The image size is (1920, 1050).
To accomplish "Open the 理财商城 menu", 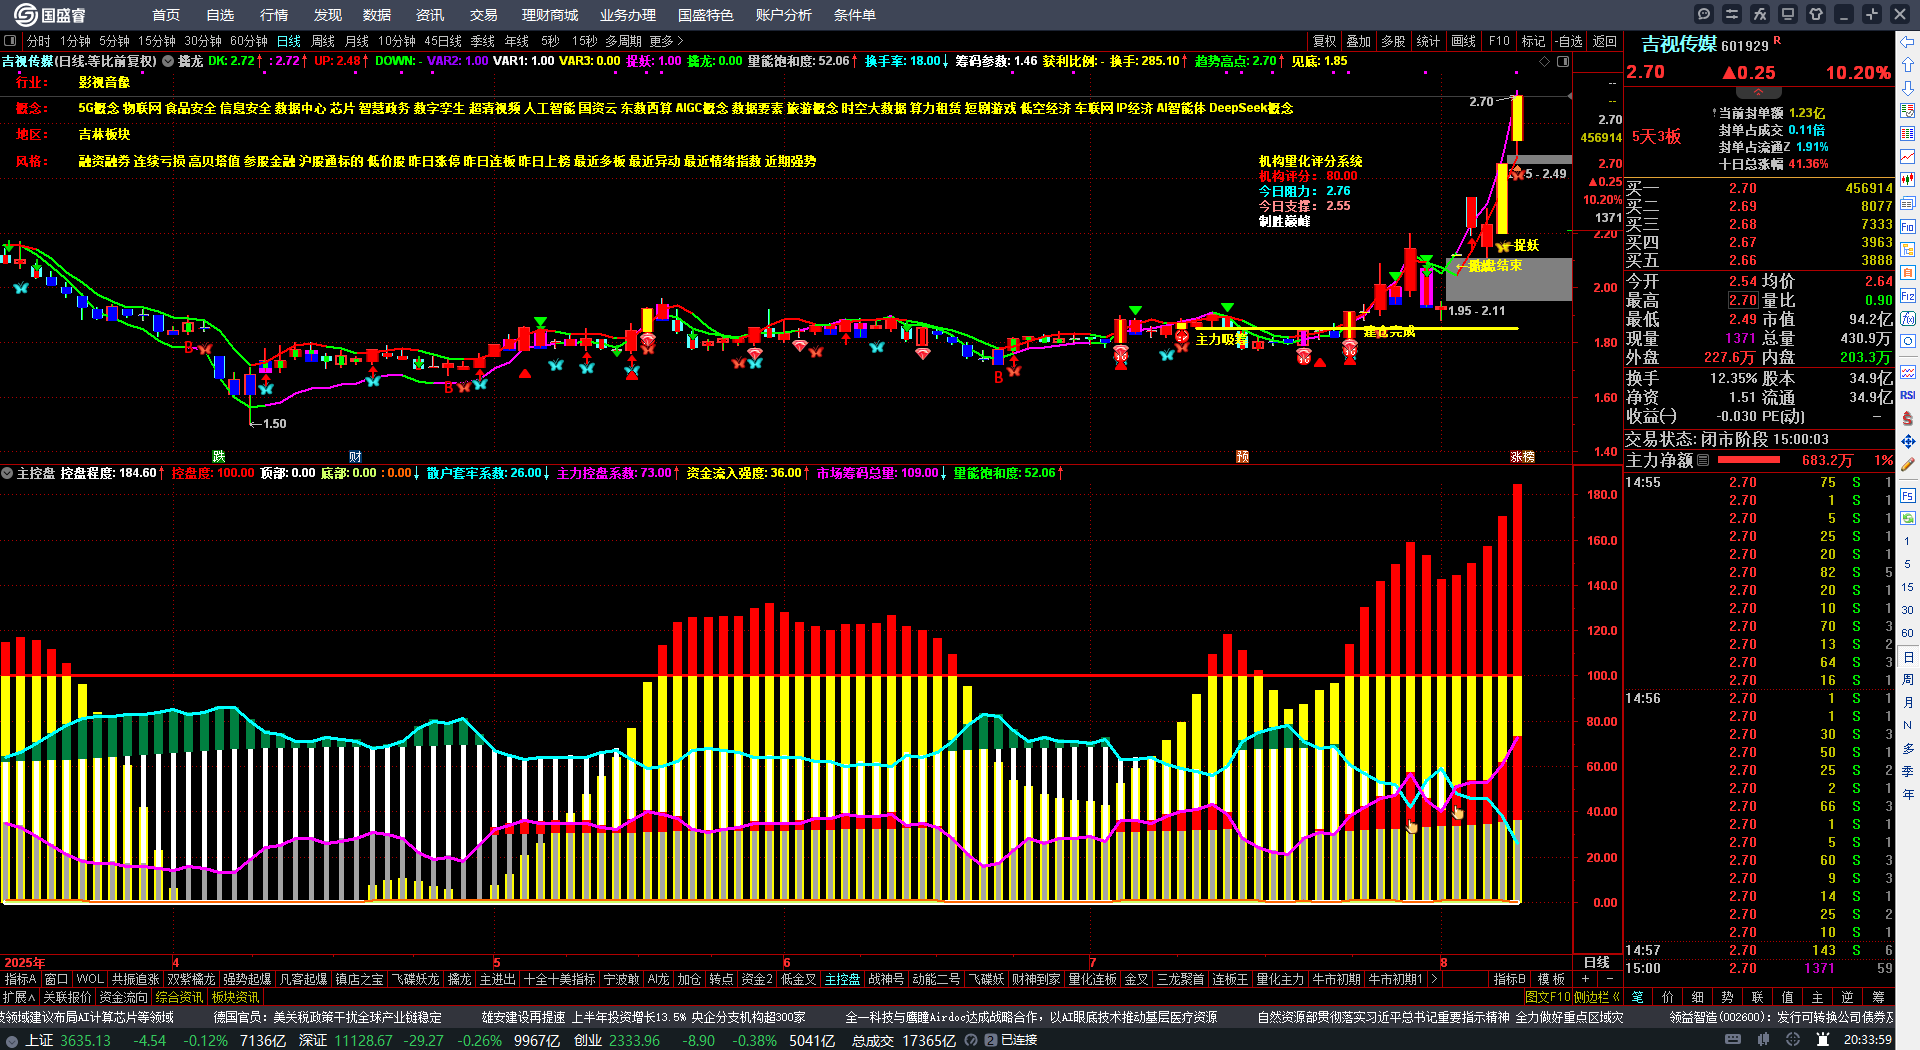I will [550, 15].
